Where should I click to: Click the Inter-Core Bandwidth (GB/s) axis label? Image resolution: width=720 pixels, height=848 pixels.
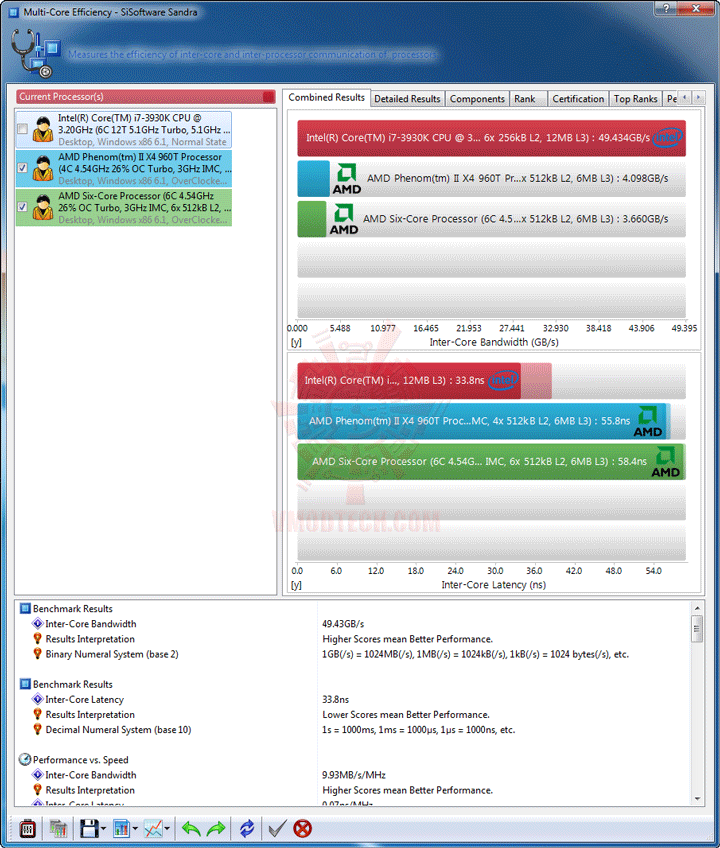point(494,342)
